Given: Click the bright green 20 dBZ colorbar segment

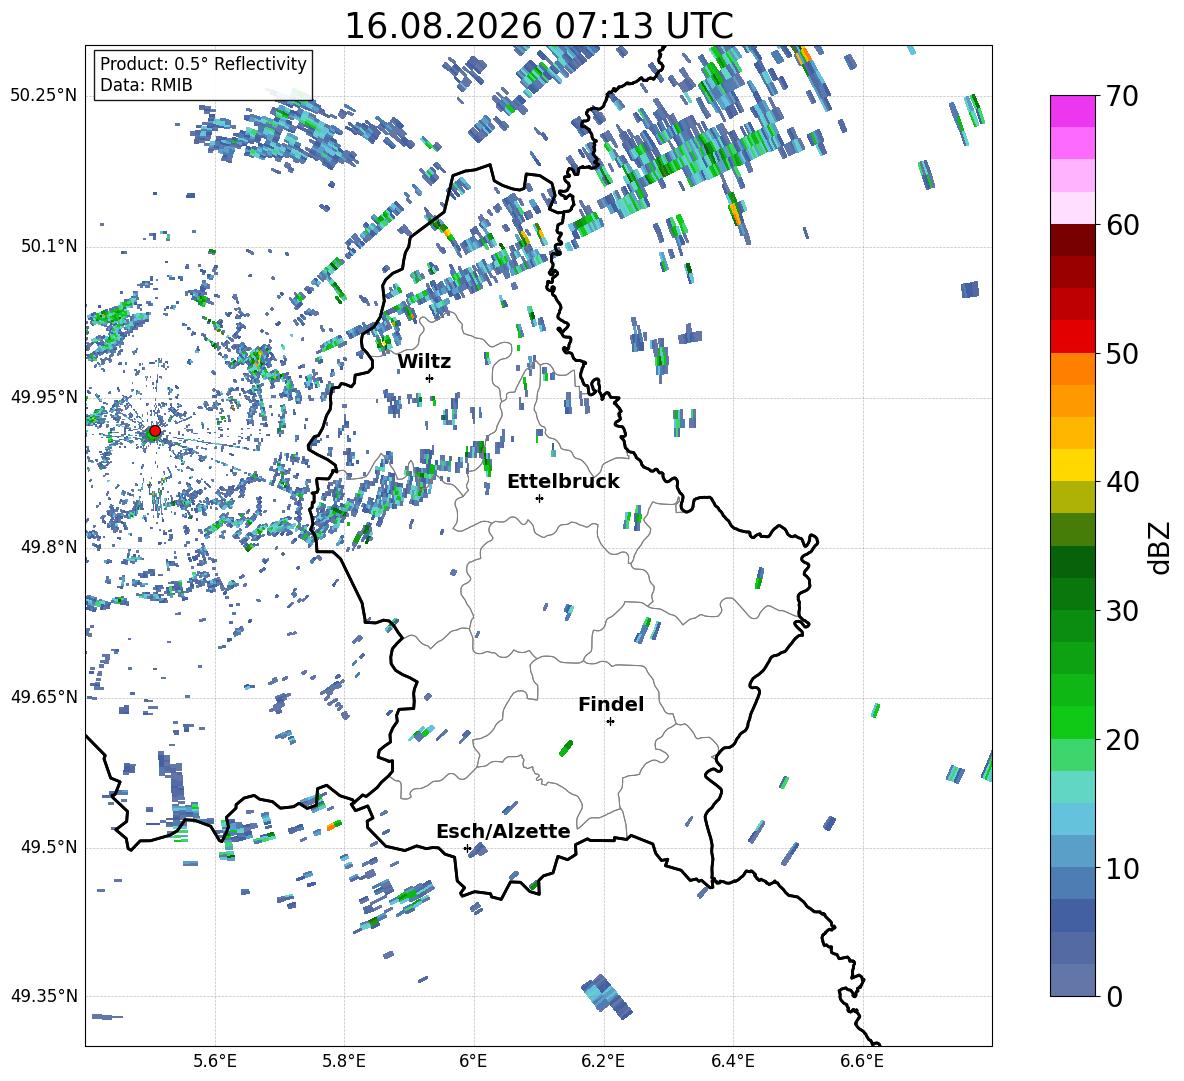Looking at the screenshot, I should [x=1072, y=722].
